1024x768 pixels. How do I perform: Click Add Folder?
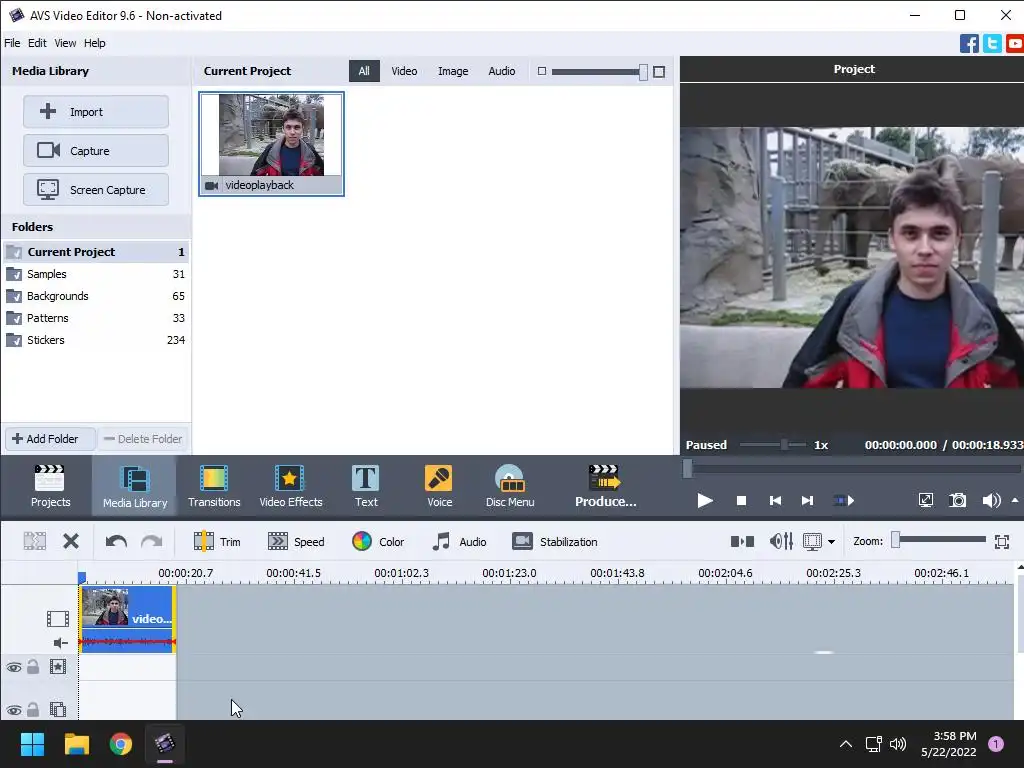pyautogui.click(x=50, y=439)
